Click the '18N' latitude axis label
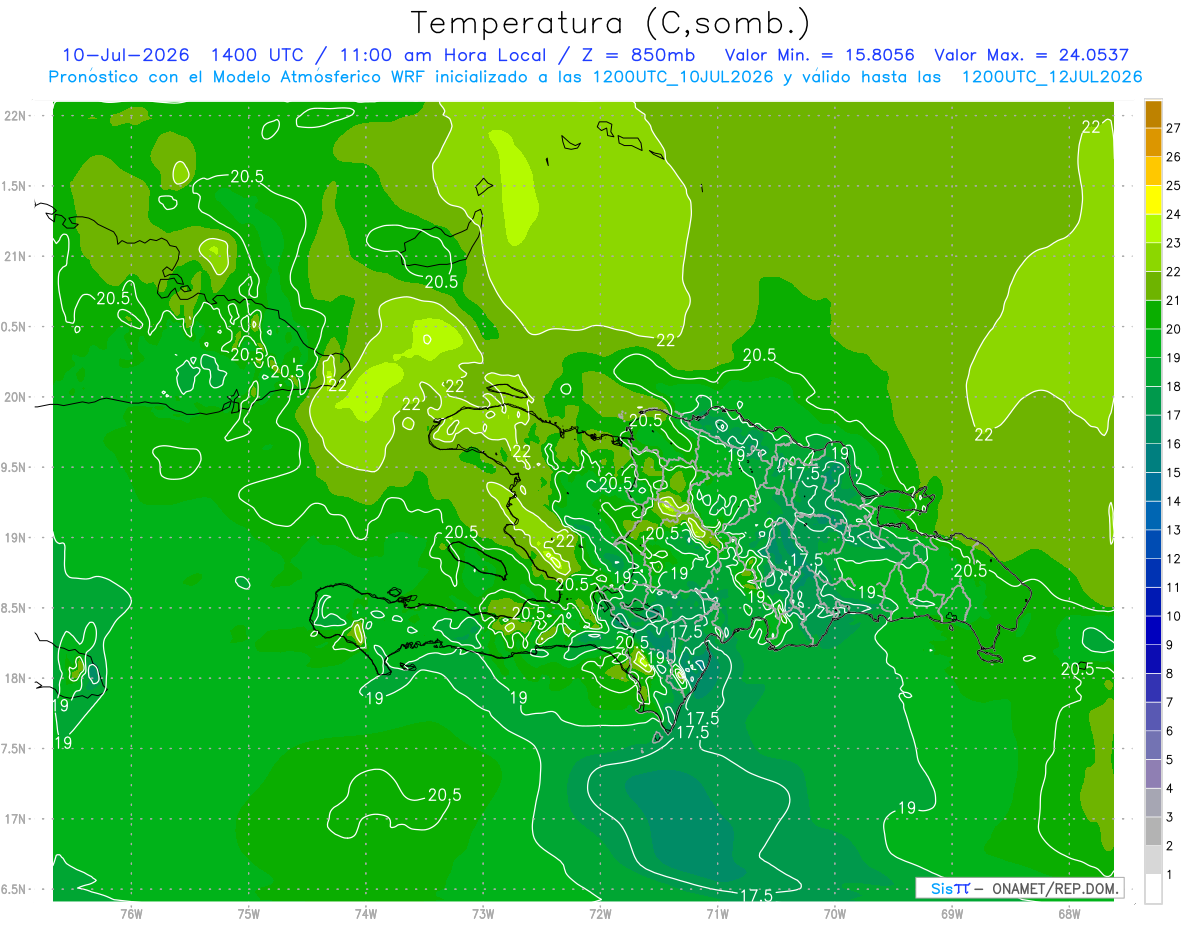Screen dimensions: 1200x927 15,678
